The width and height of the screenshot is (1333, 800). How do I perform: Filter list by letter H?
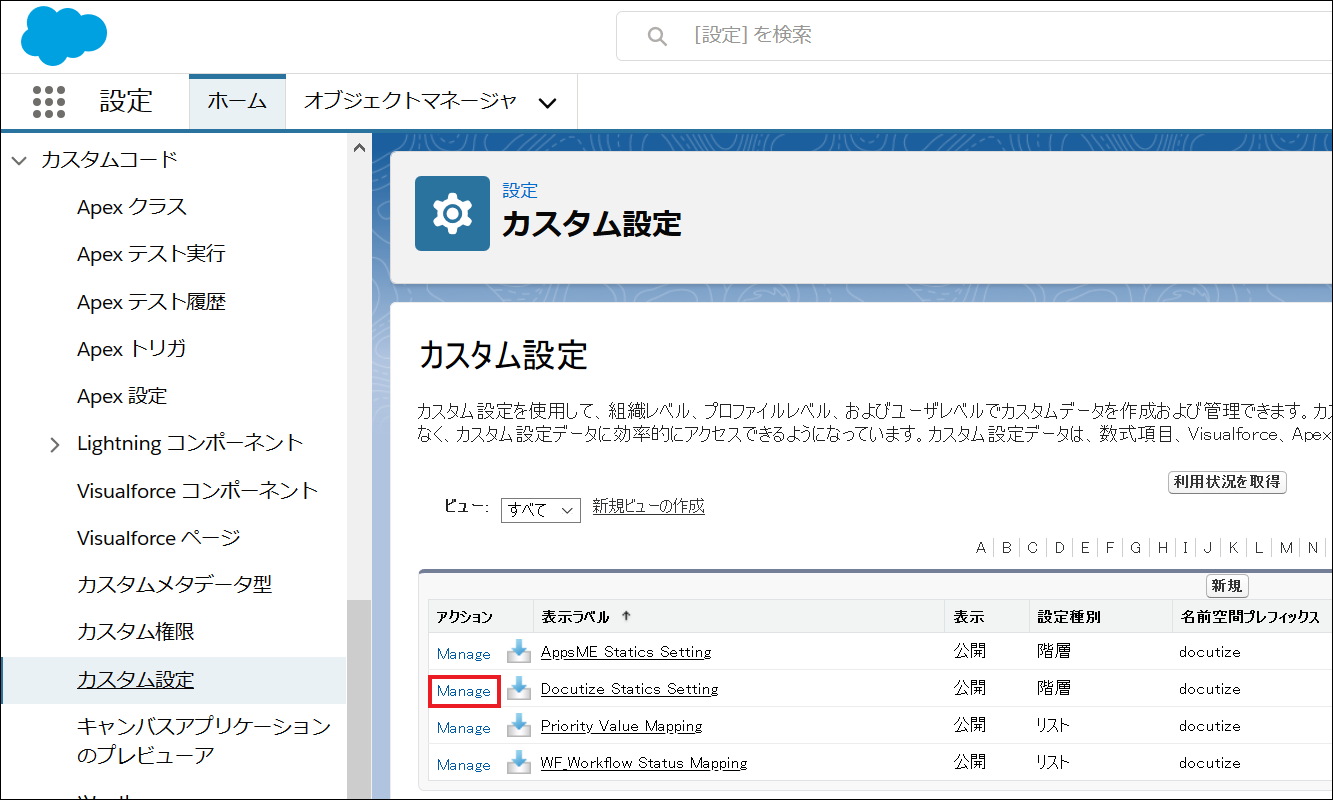point(1163,547)
